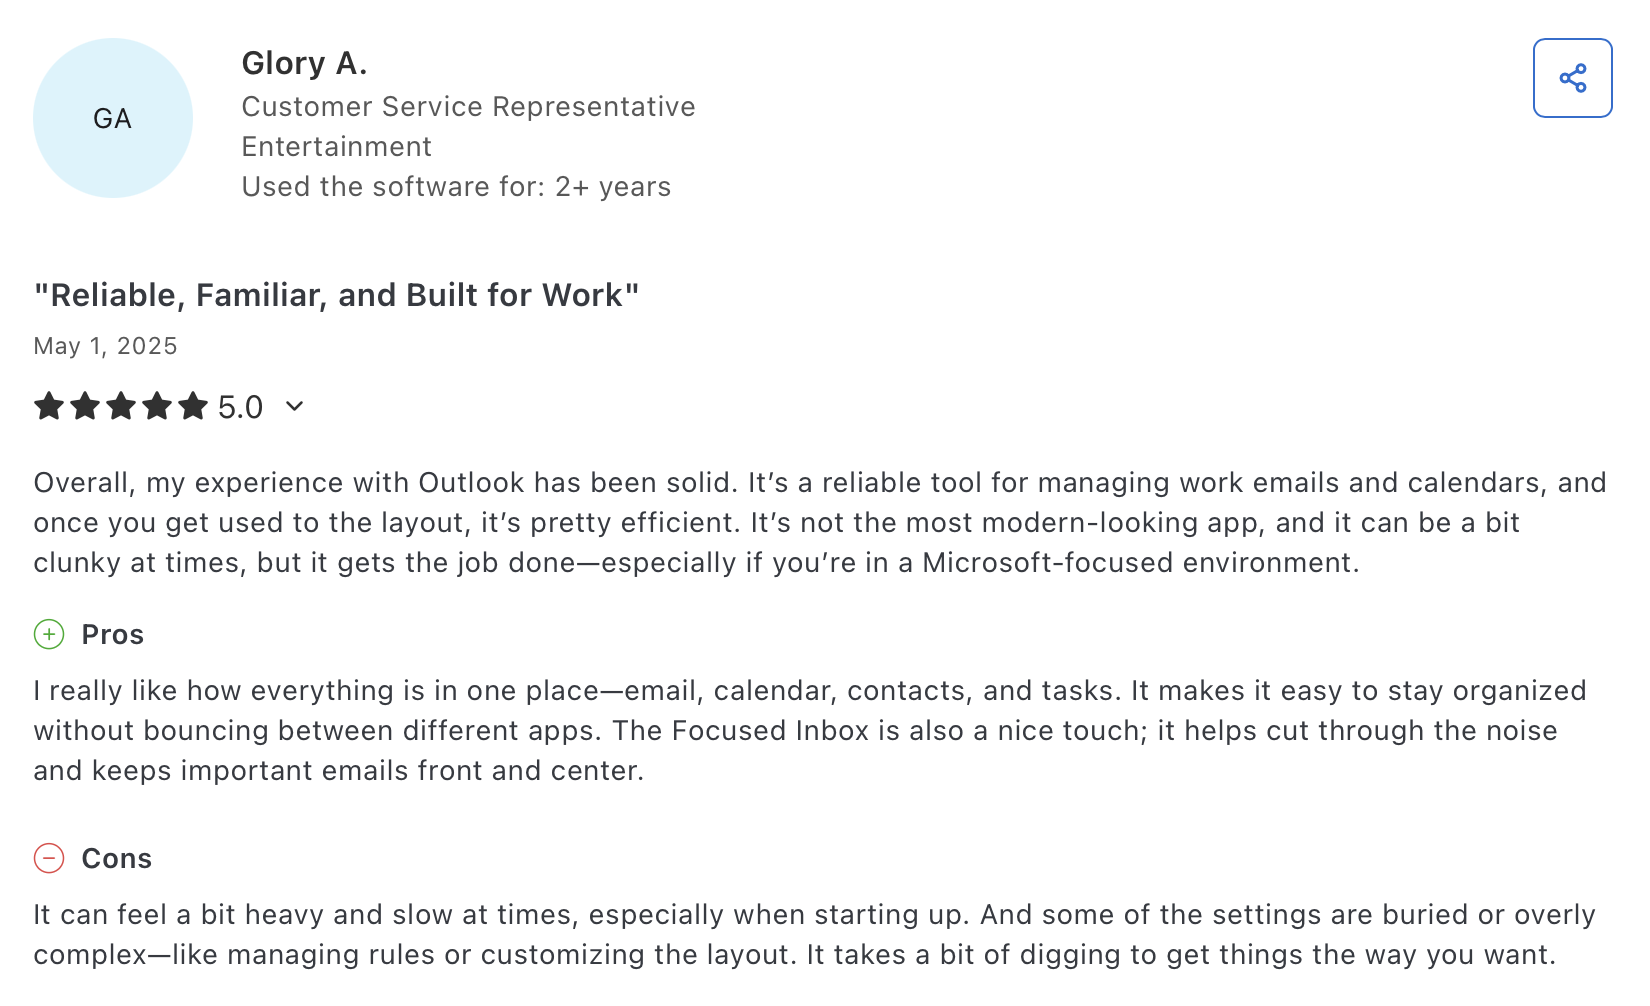Click the first star in the rating
The image size is (1650, 1006).
pos(49,407)
